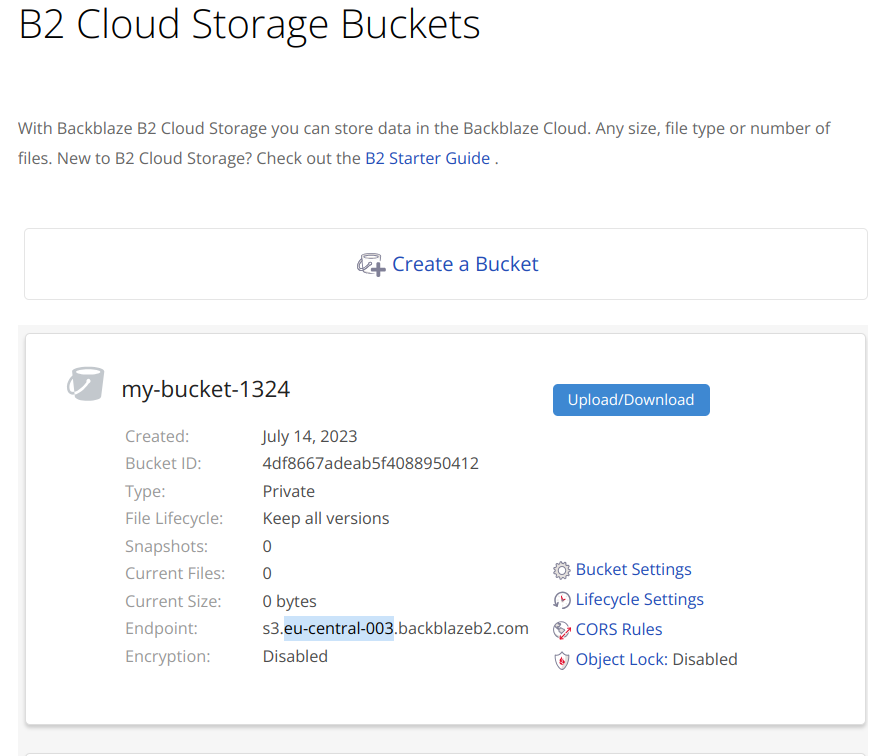Open the Lifecycle Settings link
The image size is (884, 756).
(639, 599)
